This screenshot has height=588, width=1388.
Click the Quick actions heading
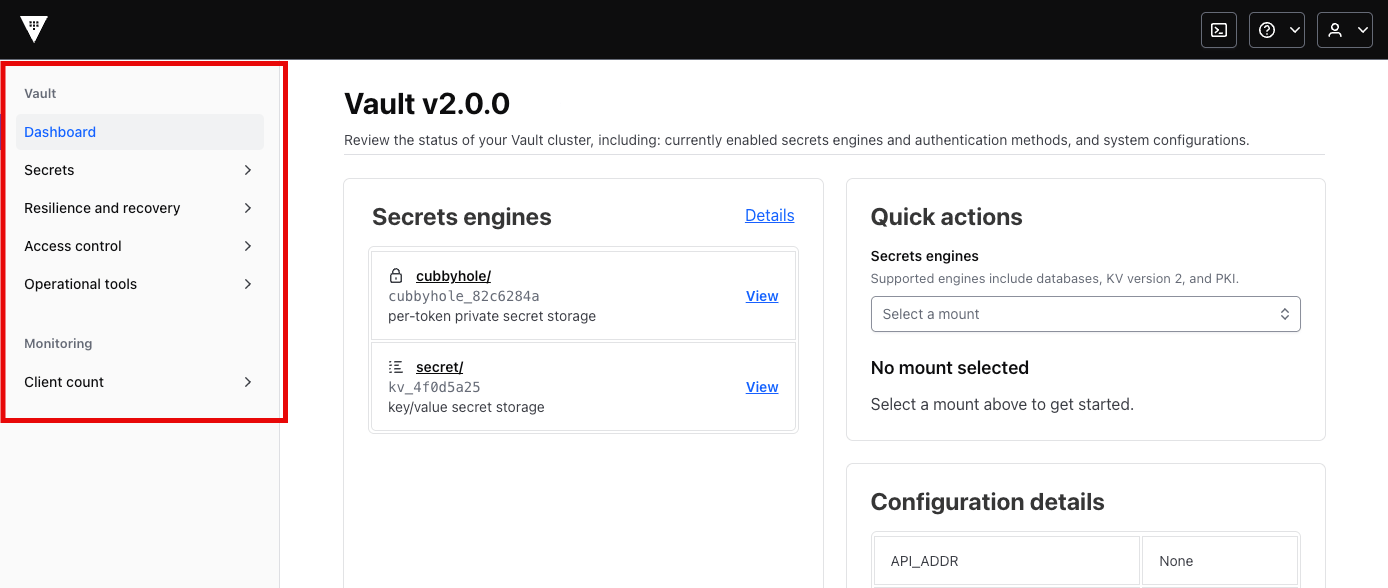pyautogui.click(x=947, y=217)
